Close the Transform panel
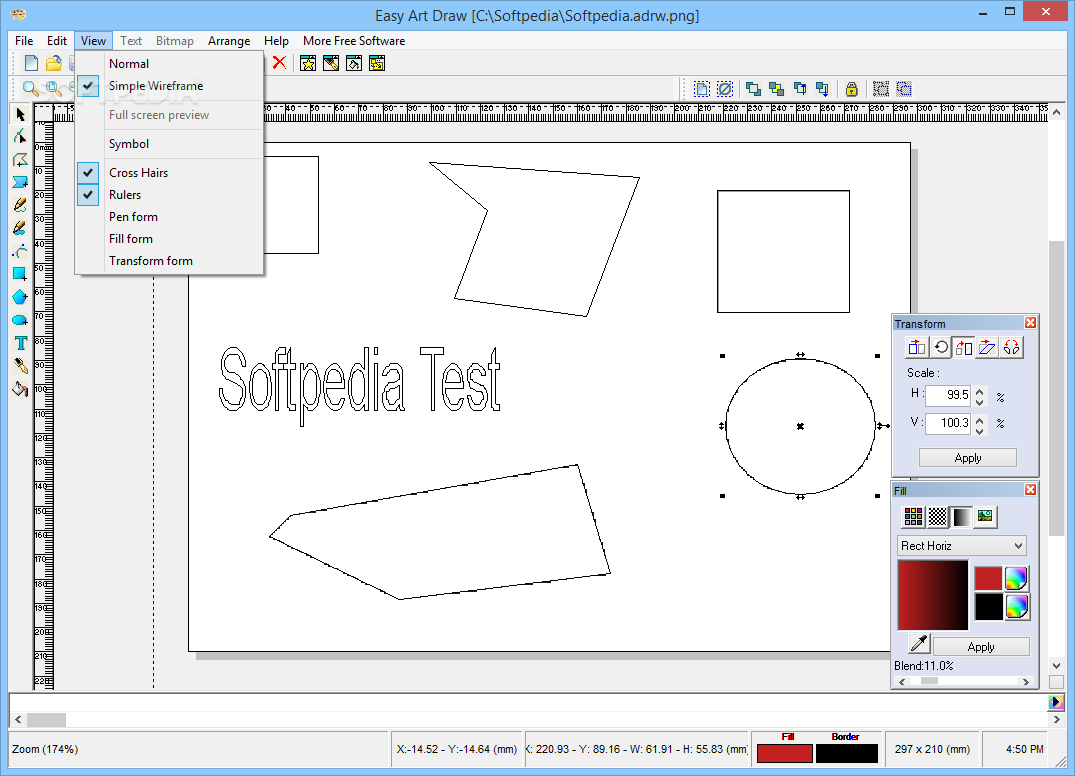1075x776 pixels. pos(1030,323)
